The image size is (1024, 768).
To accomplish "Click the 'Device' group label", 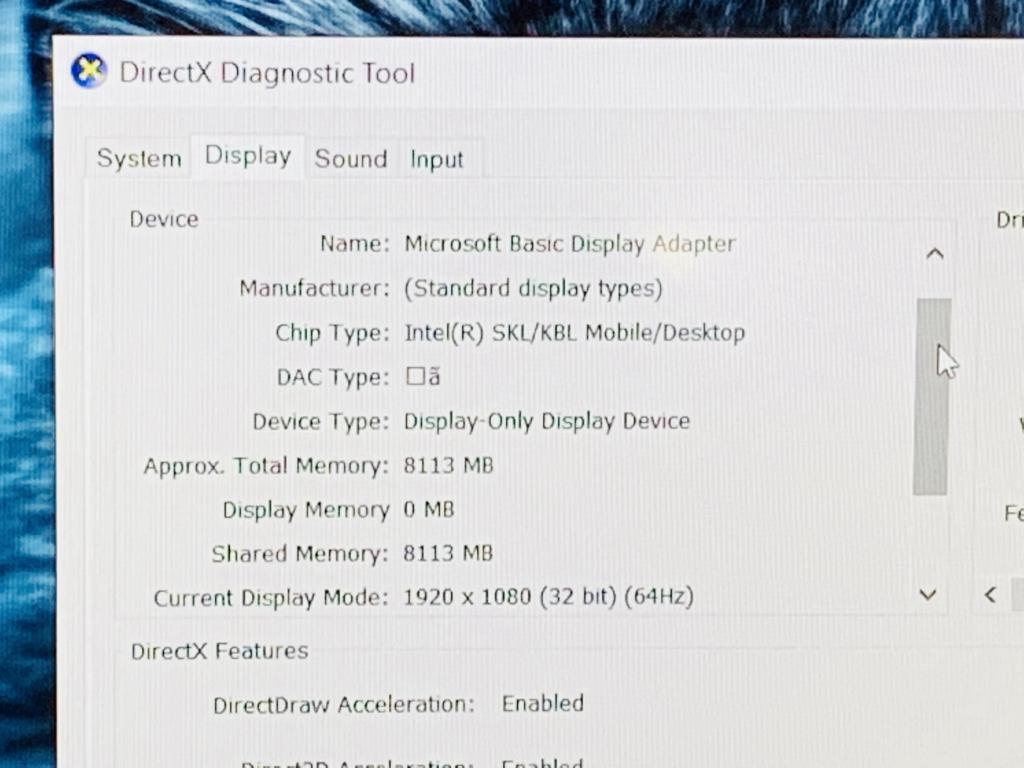I will tap(164, 219).
